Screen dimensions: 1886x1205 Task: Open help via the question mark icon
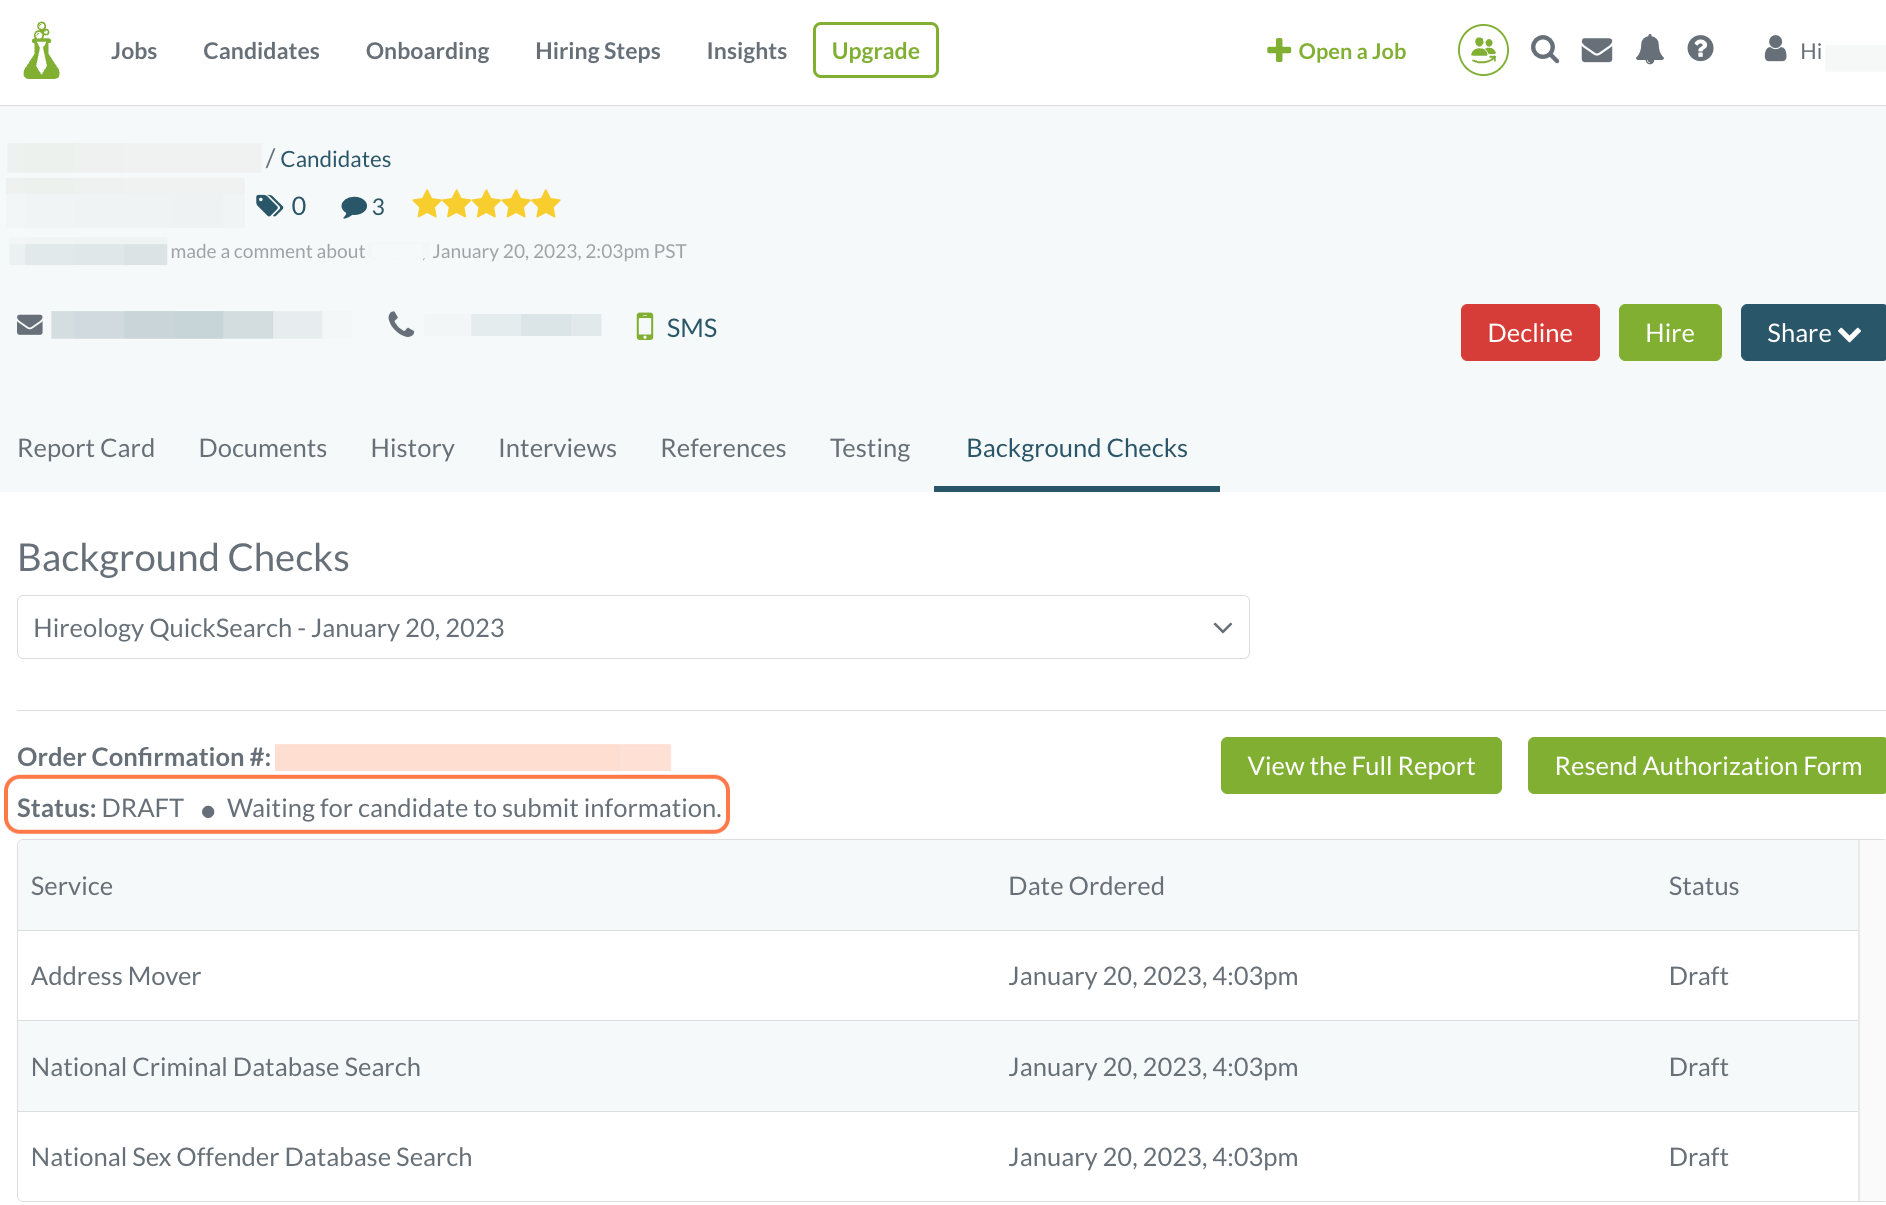tap(1700, 48)
